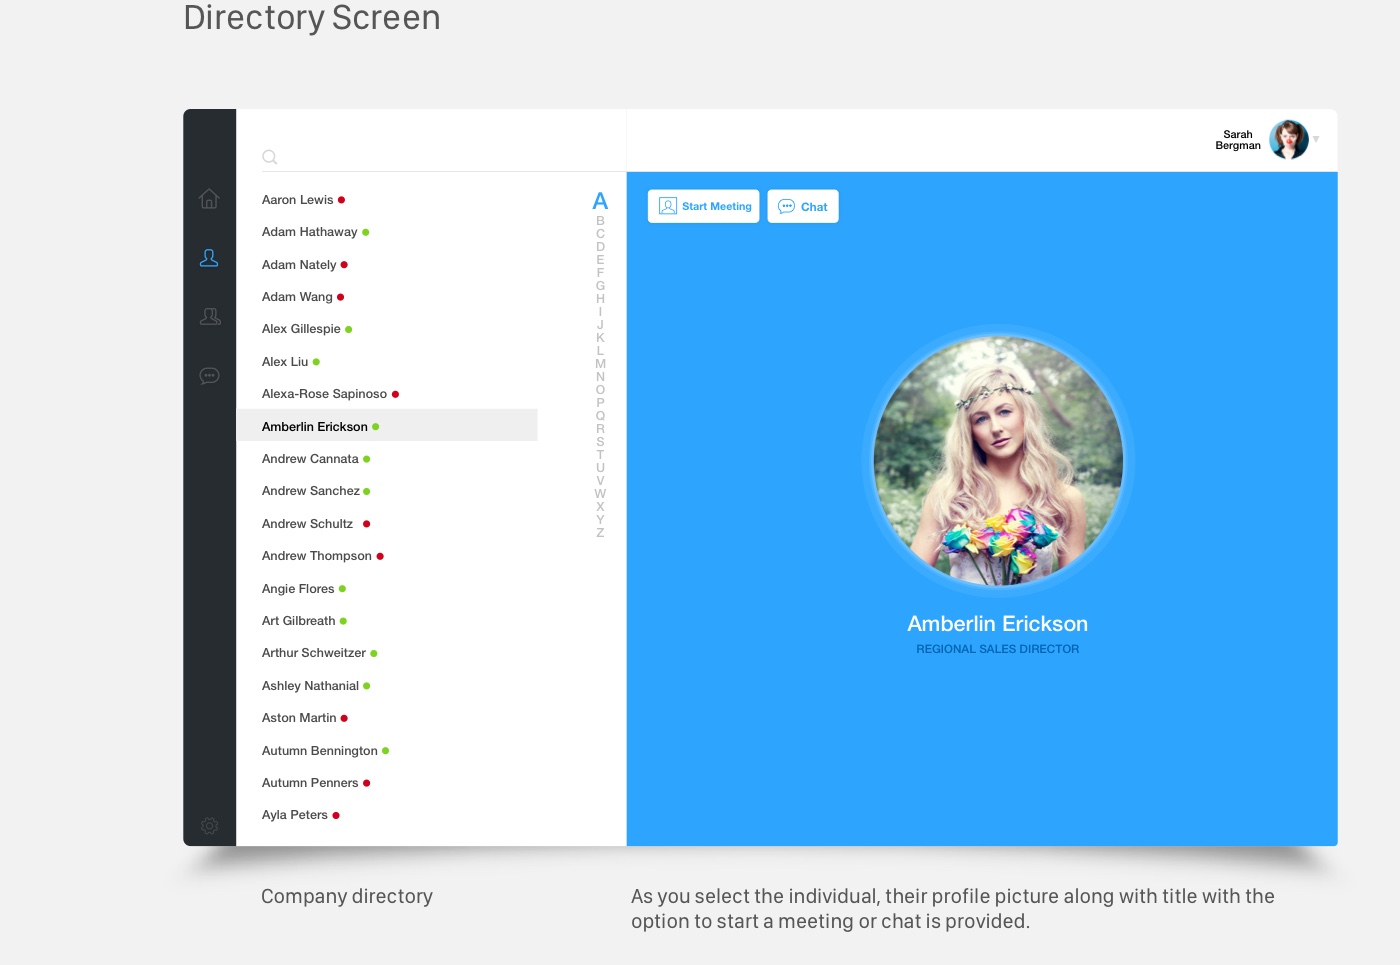The image size is (1400, 965).
Task: Open settings gear in sidebar
Action: pos(209,826)
